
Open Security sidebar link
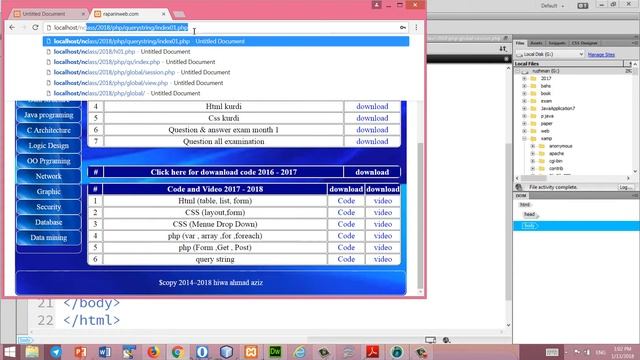pos(49,207)
